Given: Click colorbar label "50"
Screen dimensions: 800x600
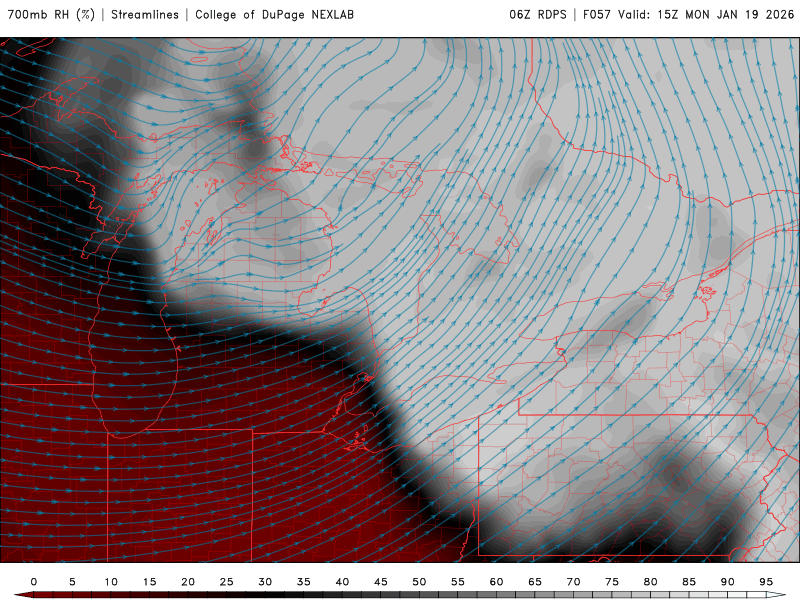Looking at the screenshot, I should click(x=419, y=582).
